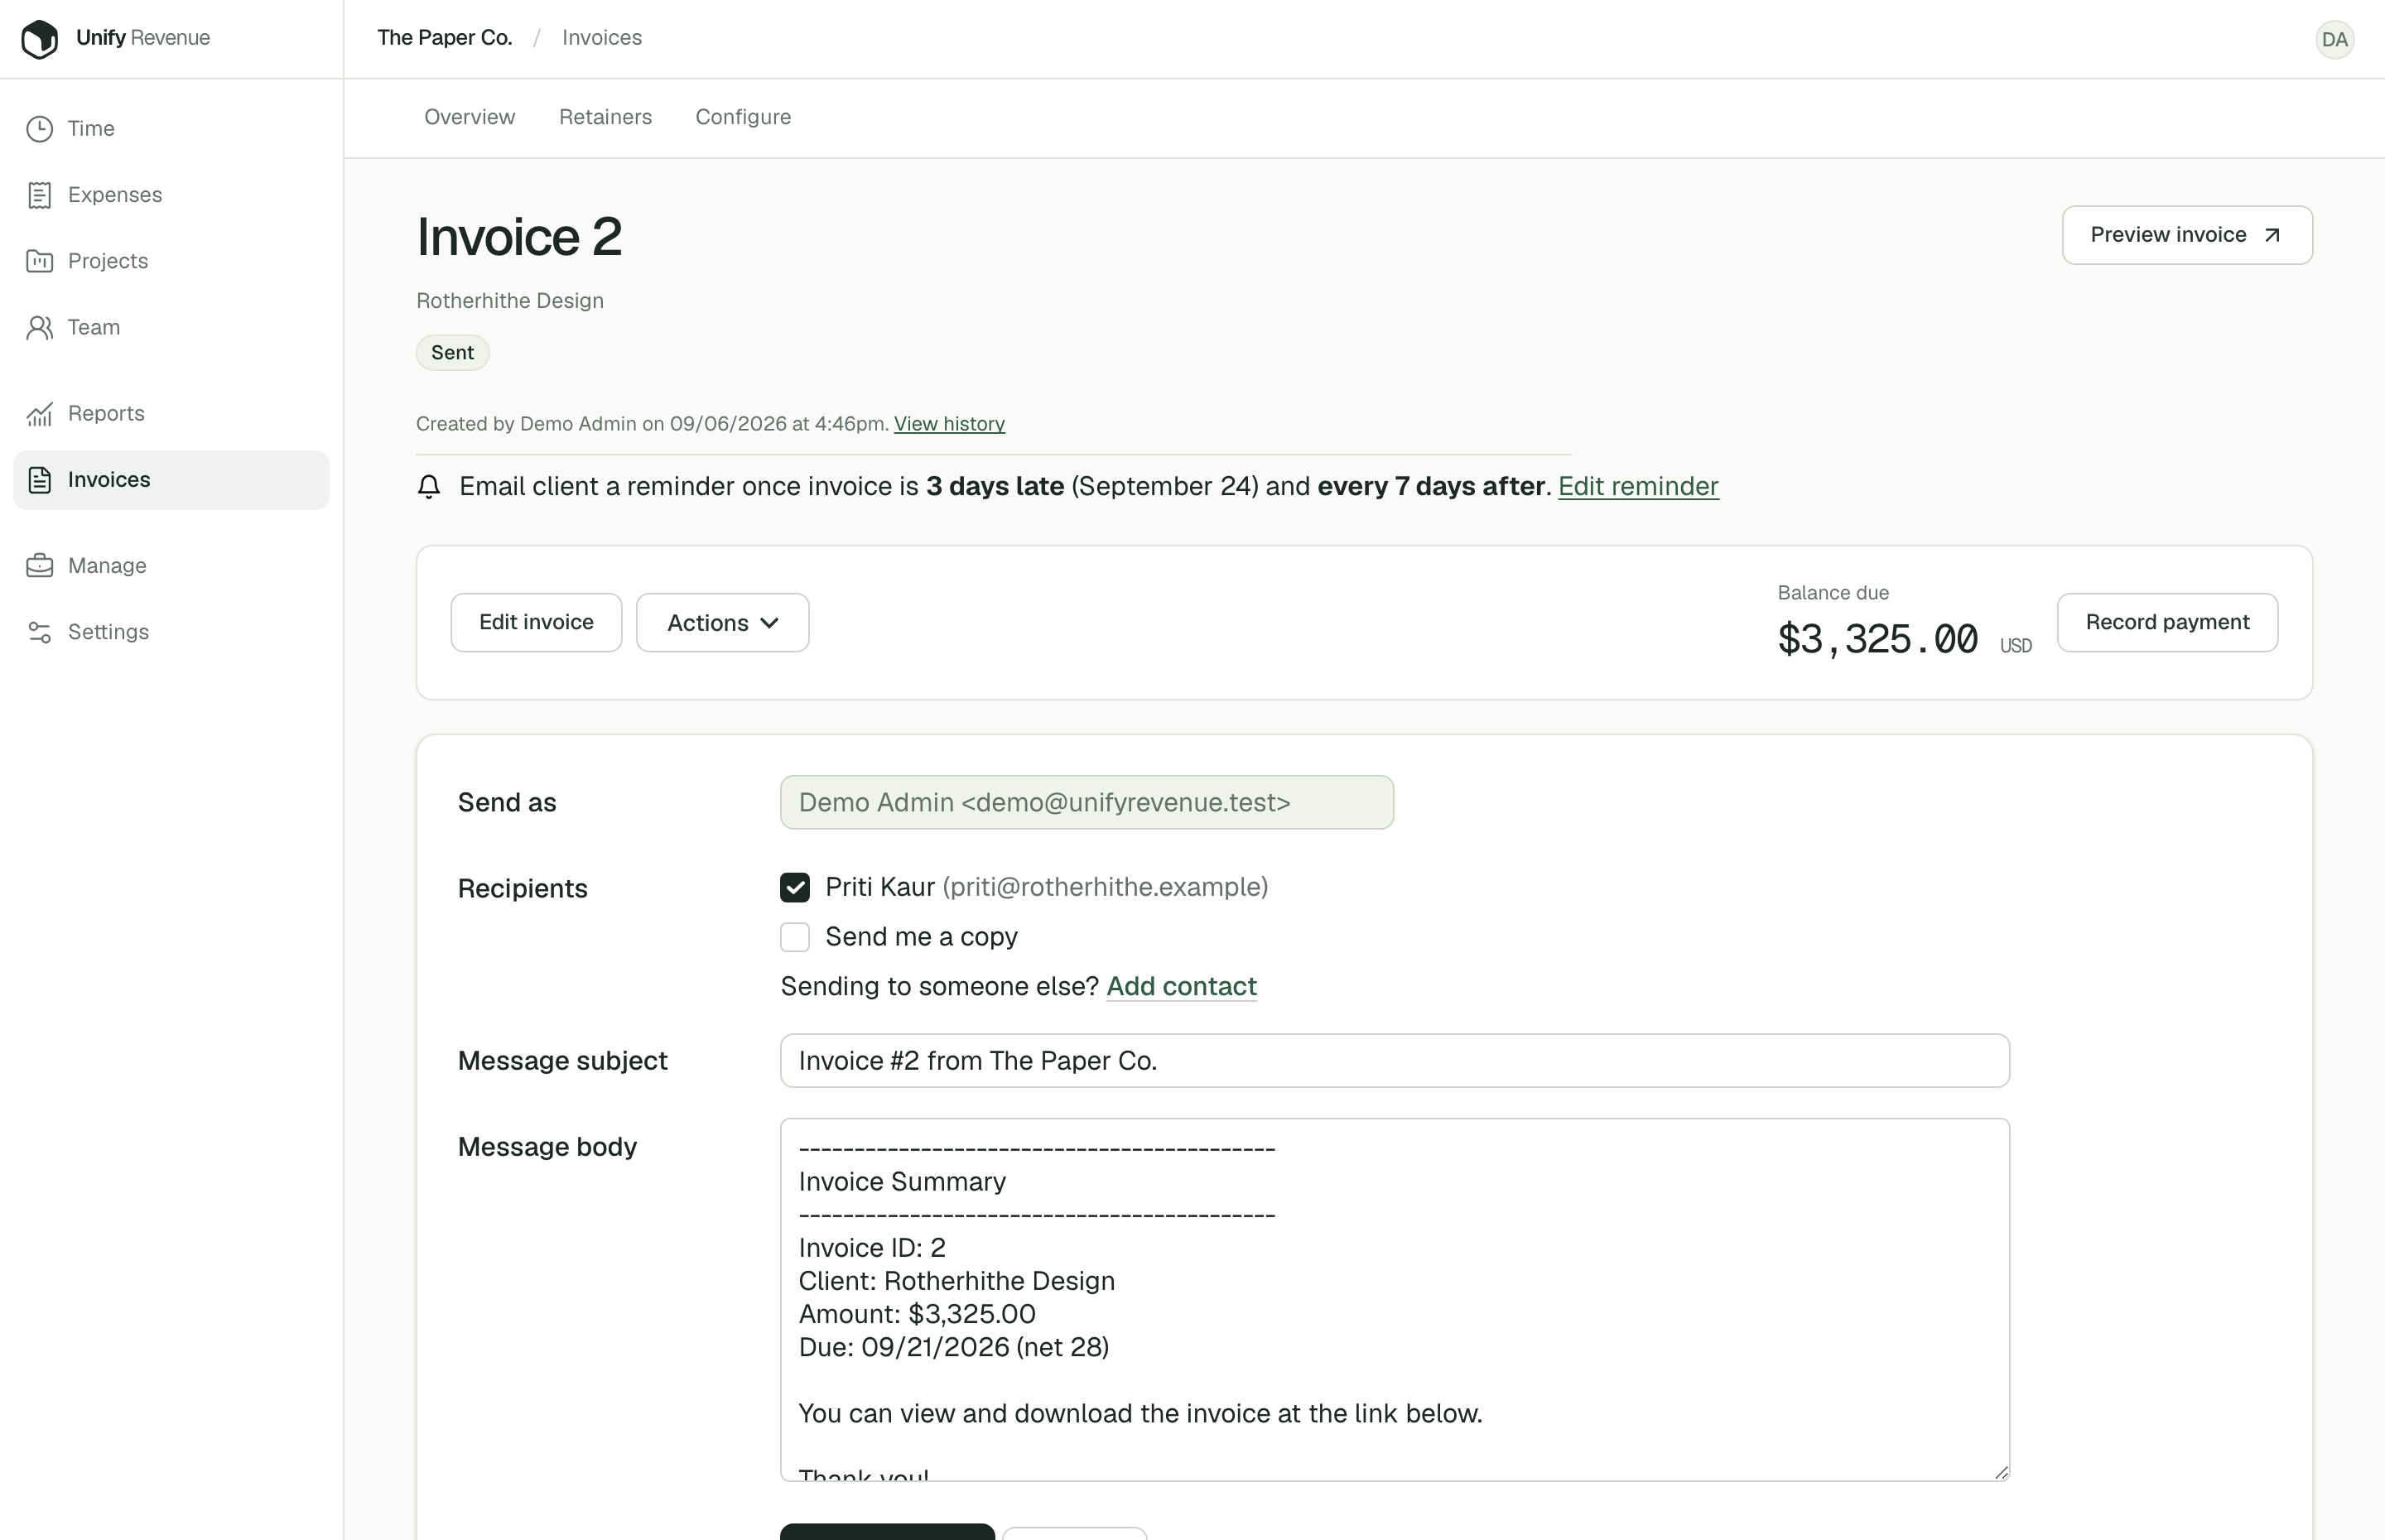The image size is (2385, 1540).
Task: Switch to the Overview tab
Action: pos(469,117)
